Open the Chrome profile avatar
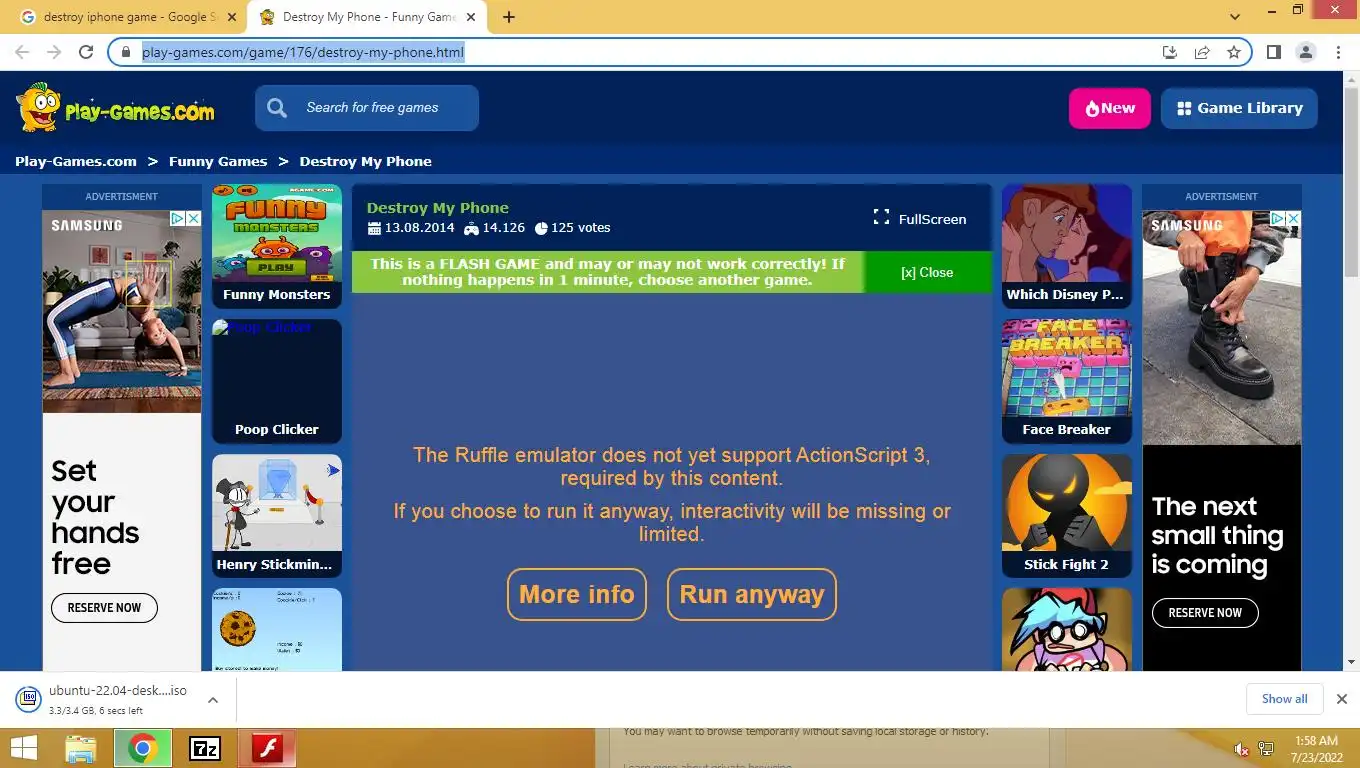1360x768 pixels. pos(1305,52)
